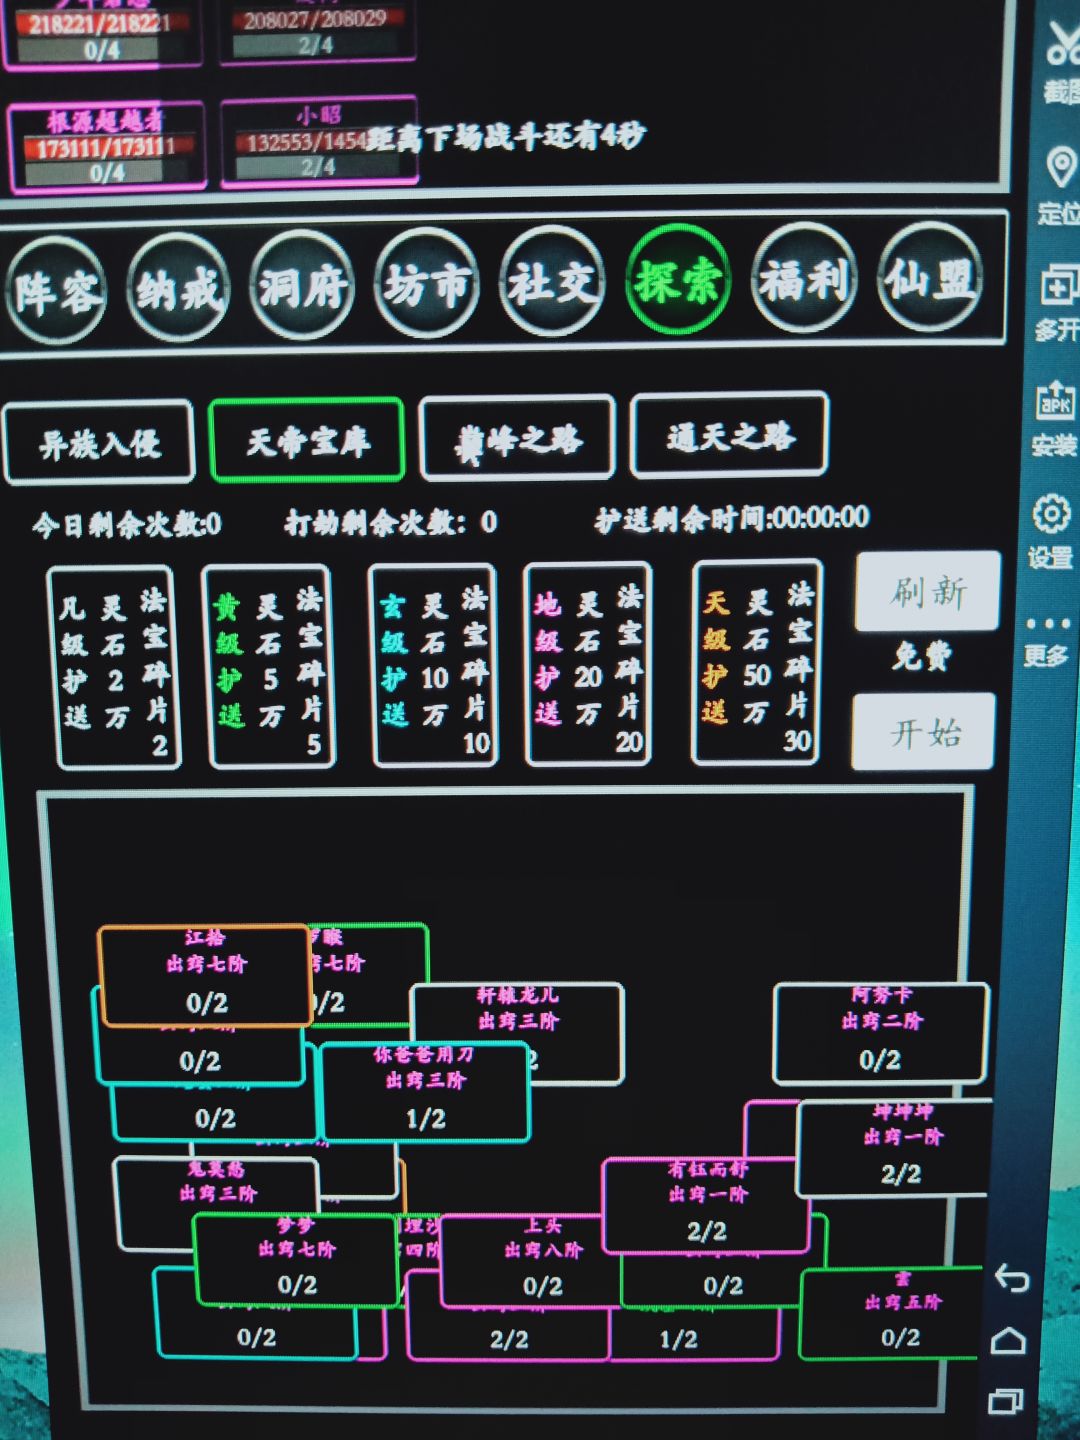Click the 护送剩余时间 timer text
This screenshot has height=1440, width=1080.
coord(732,518)
